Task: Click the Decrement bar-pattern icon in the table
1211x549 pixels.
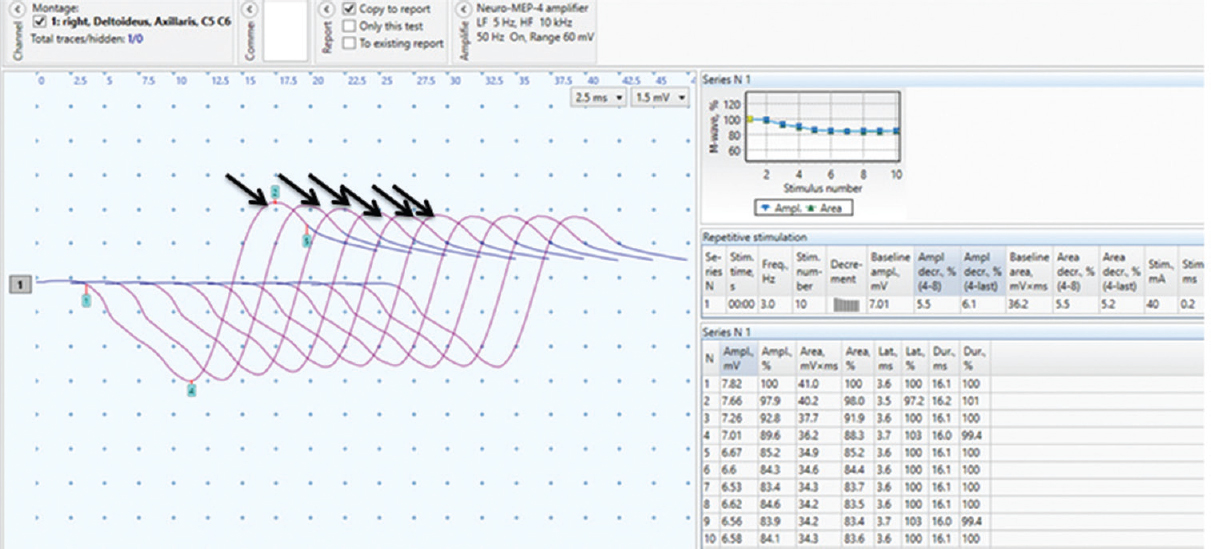Action: click(x=847, y=306)
